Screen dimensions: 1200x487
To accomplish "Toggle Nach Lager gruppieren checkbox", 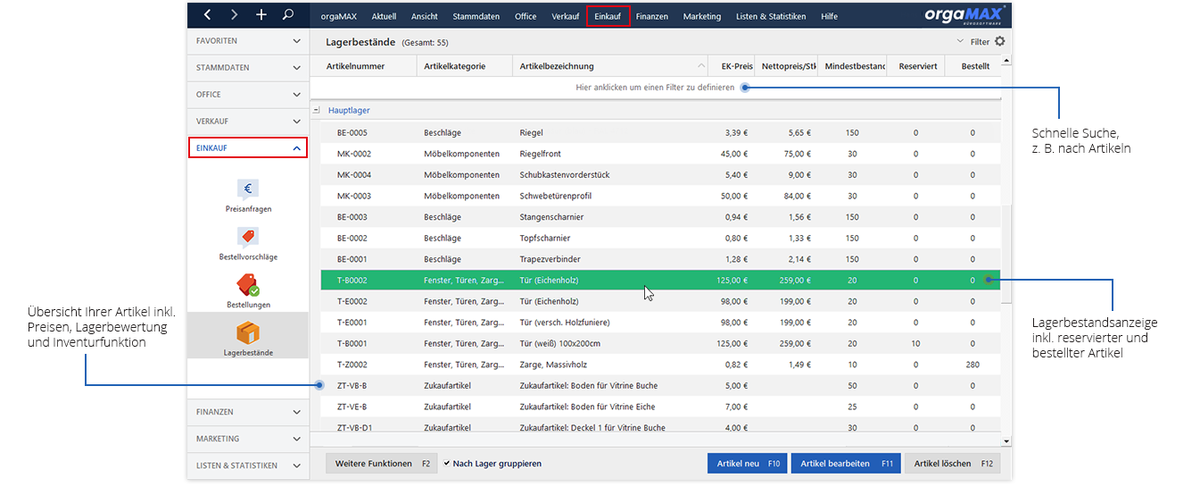I will point(447,463).
